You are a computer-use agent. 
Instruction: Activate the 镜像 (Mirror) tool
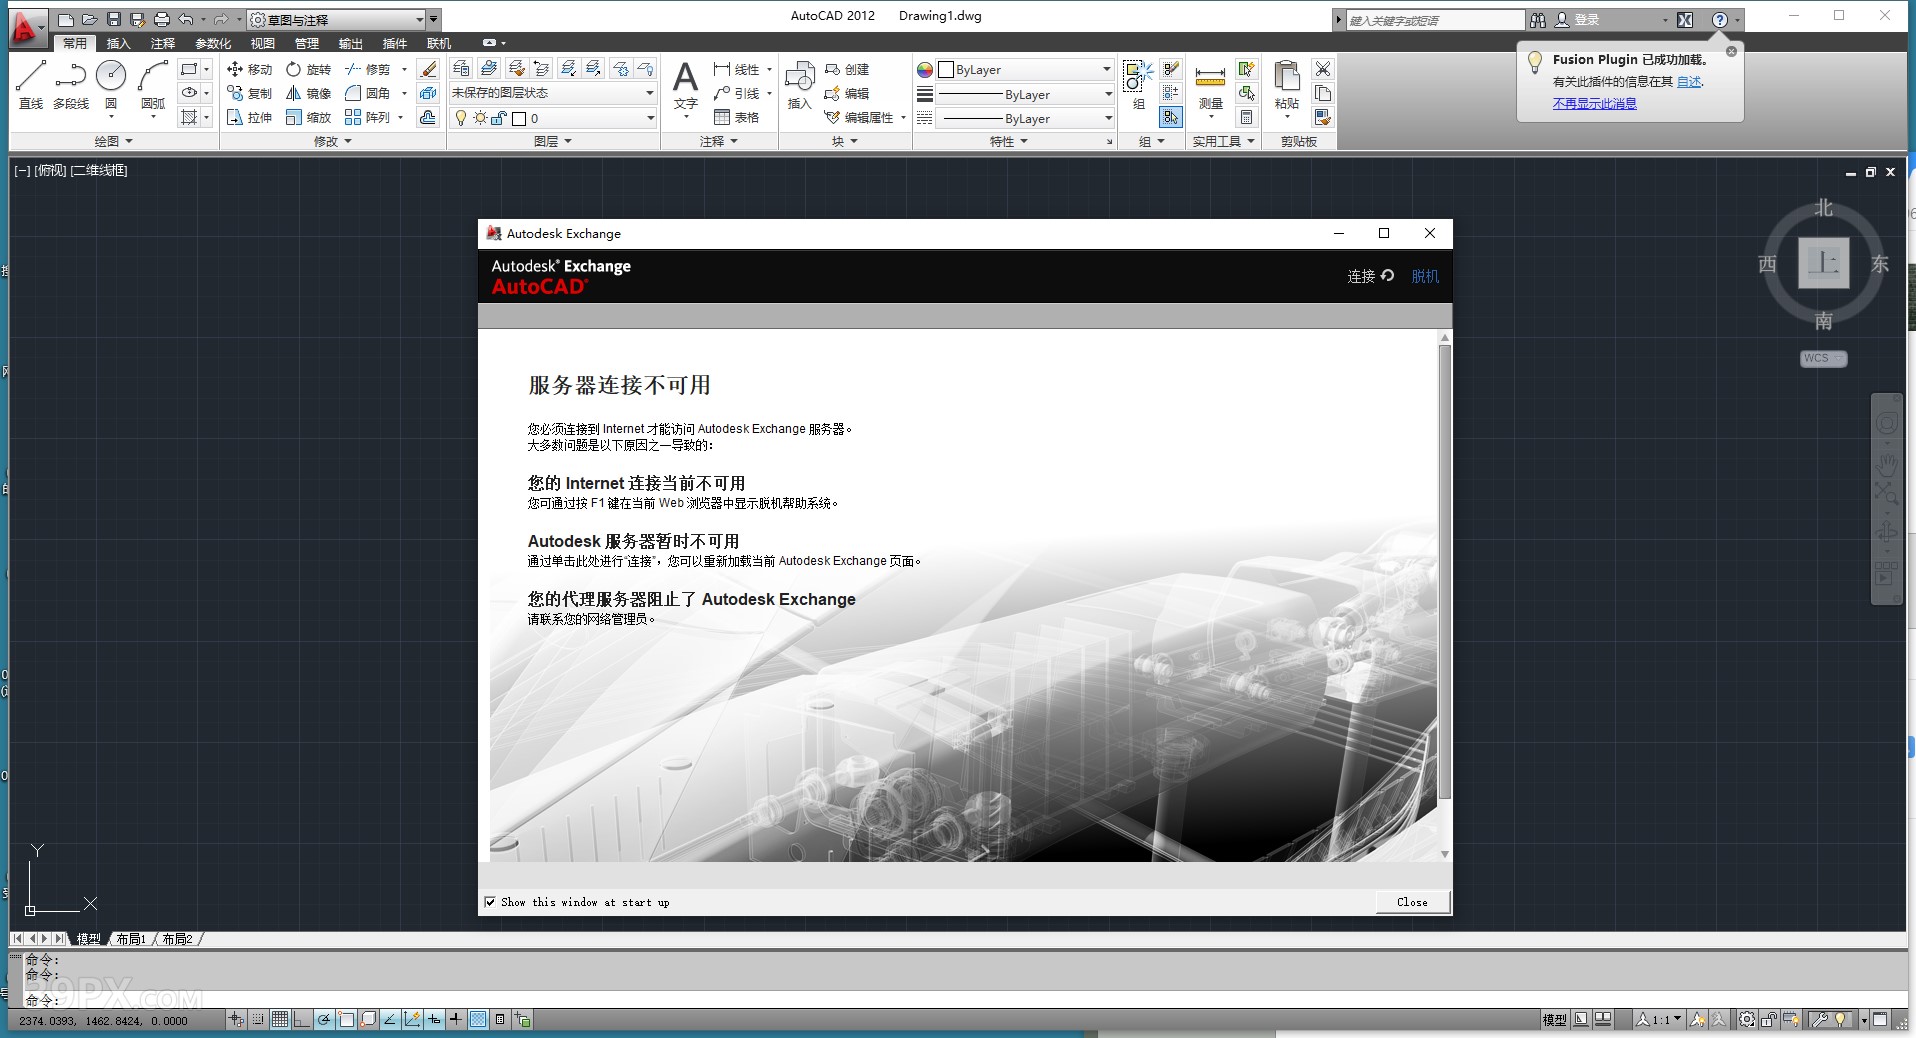[x=310, y=93]
